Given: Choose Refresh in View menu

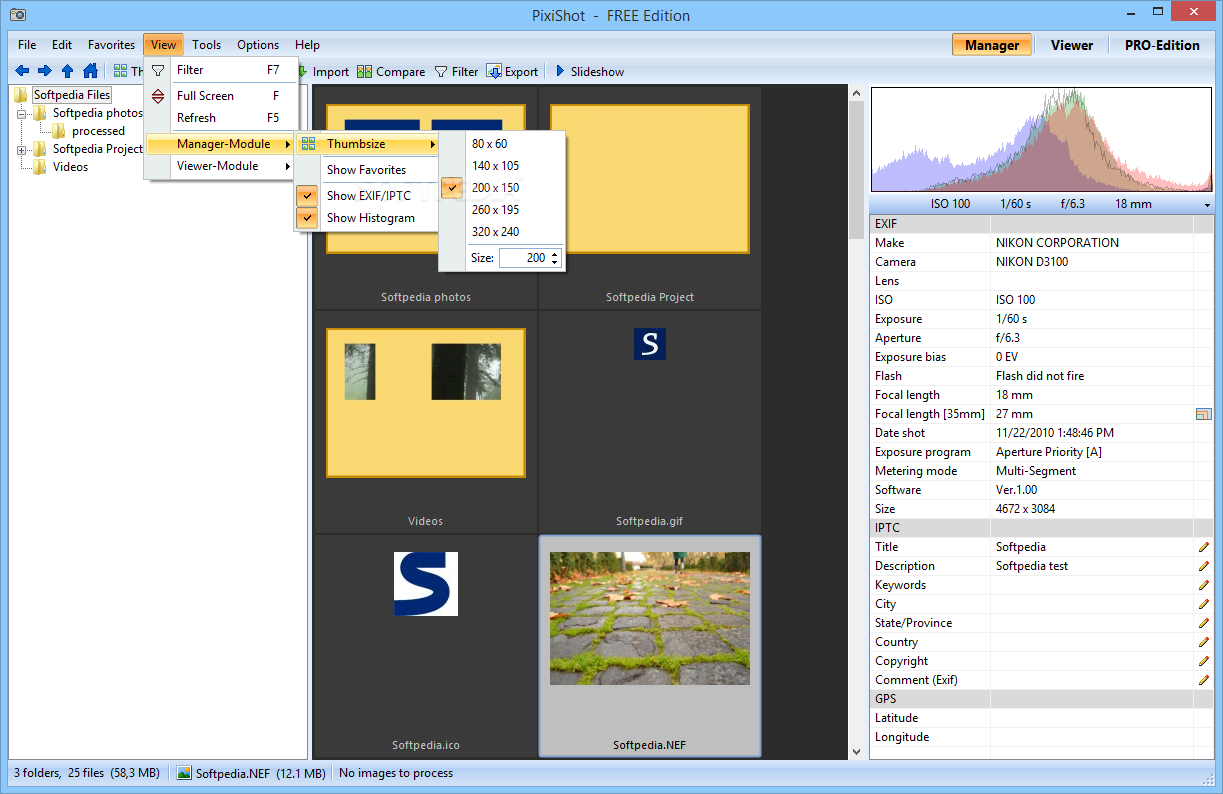Looking at the screenshot, I should tap(221, 118).
